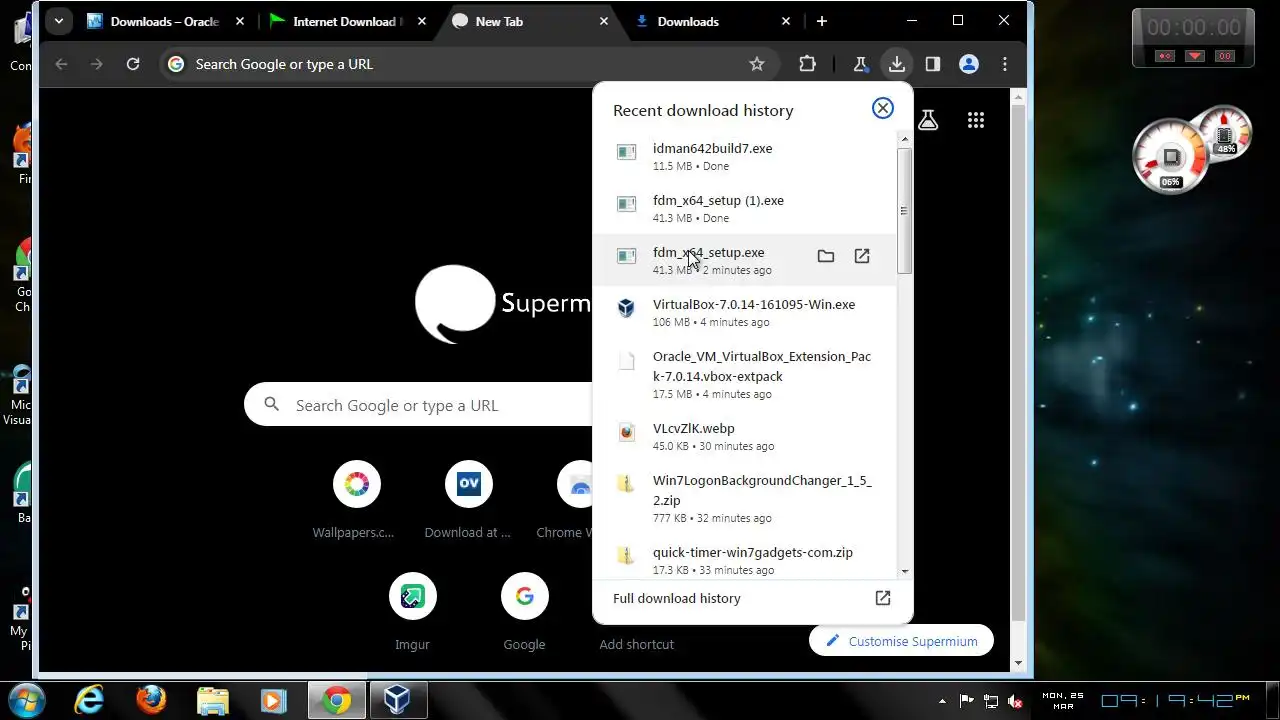Open the Windows Start menu orb
This screenshot has width=1280, height=720.
(x=27, y=700)
